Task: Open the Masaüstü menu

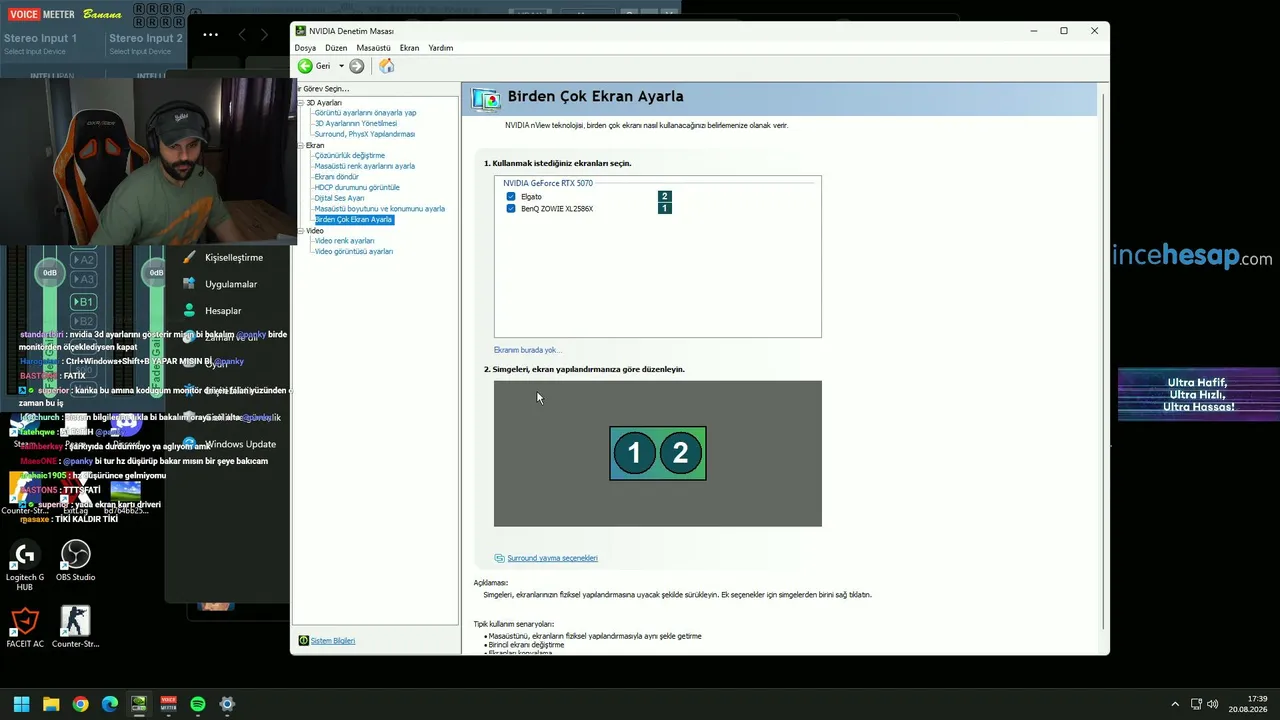Action: point(374,48)
